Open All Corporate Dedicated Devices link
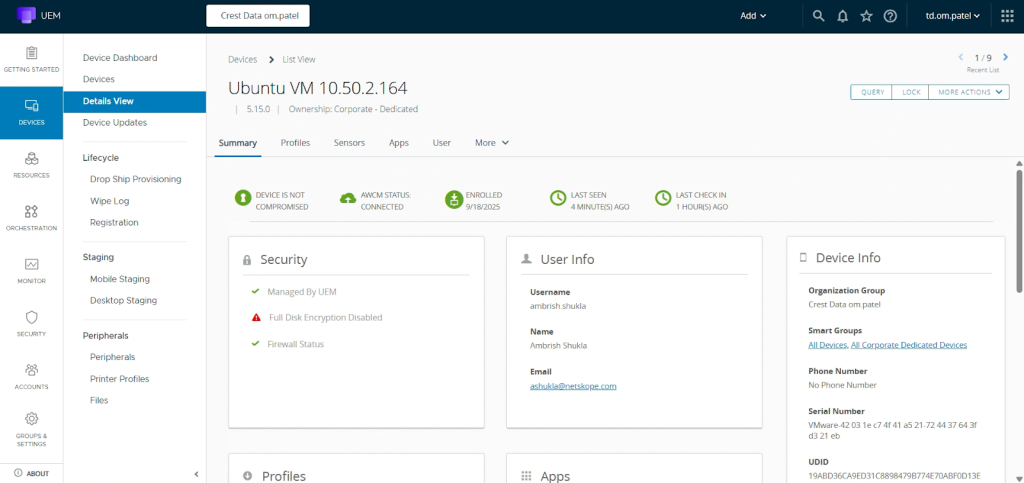Viewport: 1024px width, 483px height. [909, 345]
